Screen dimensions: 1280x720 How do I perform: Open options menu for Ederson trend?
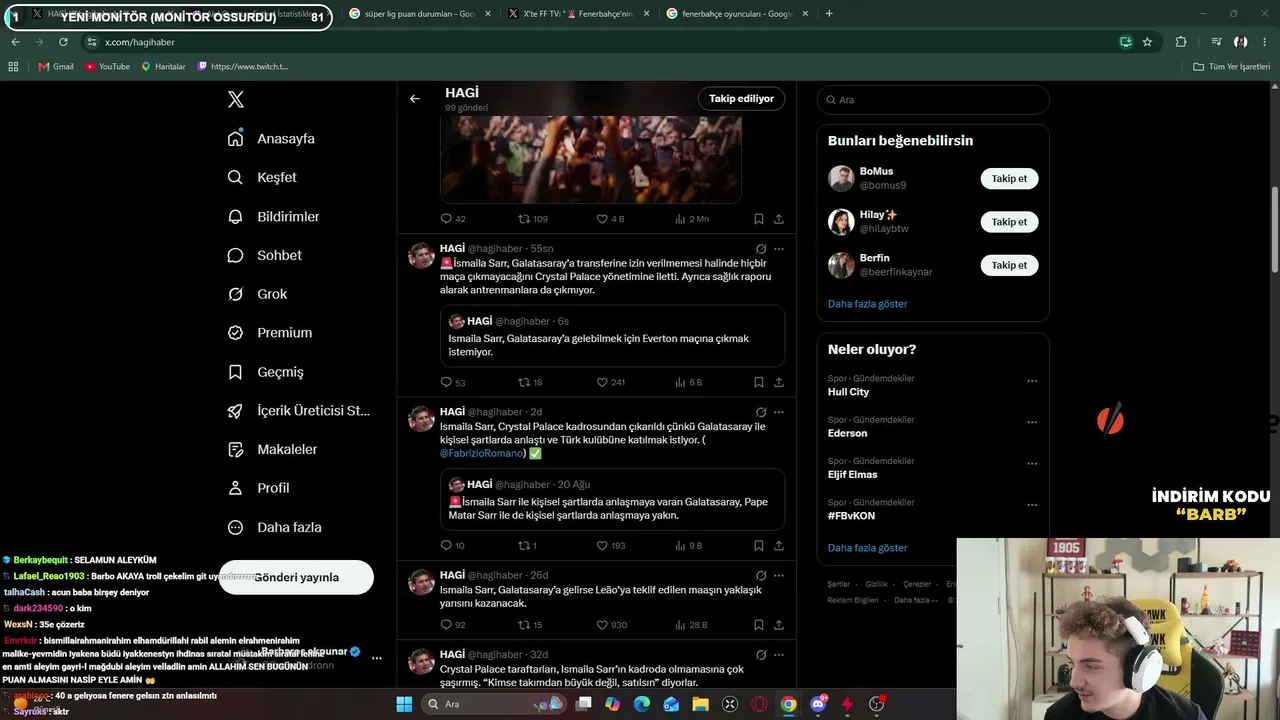point(1032,422)
